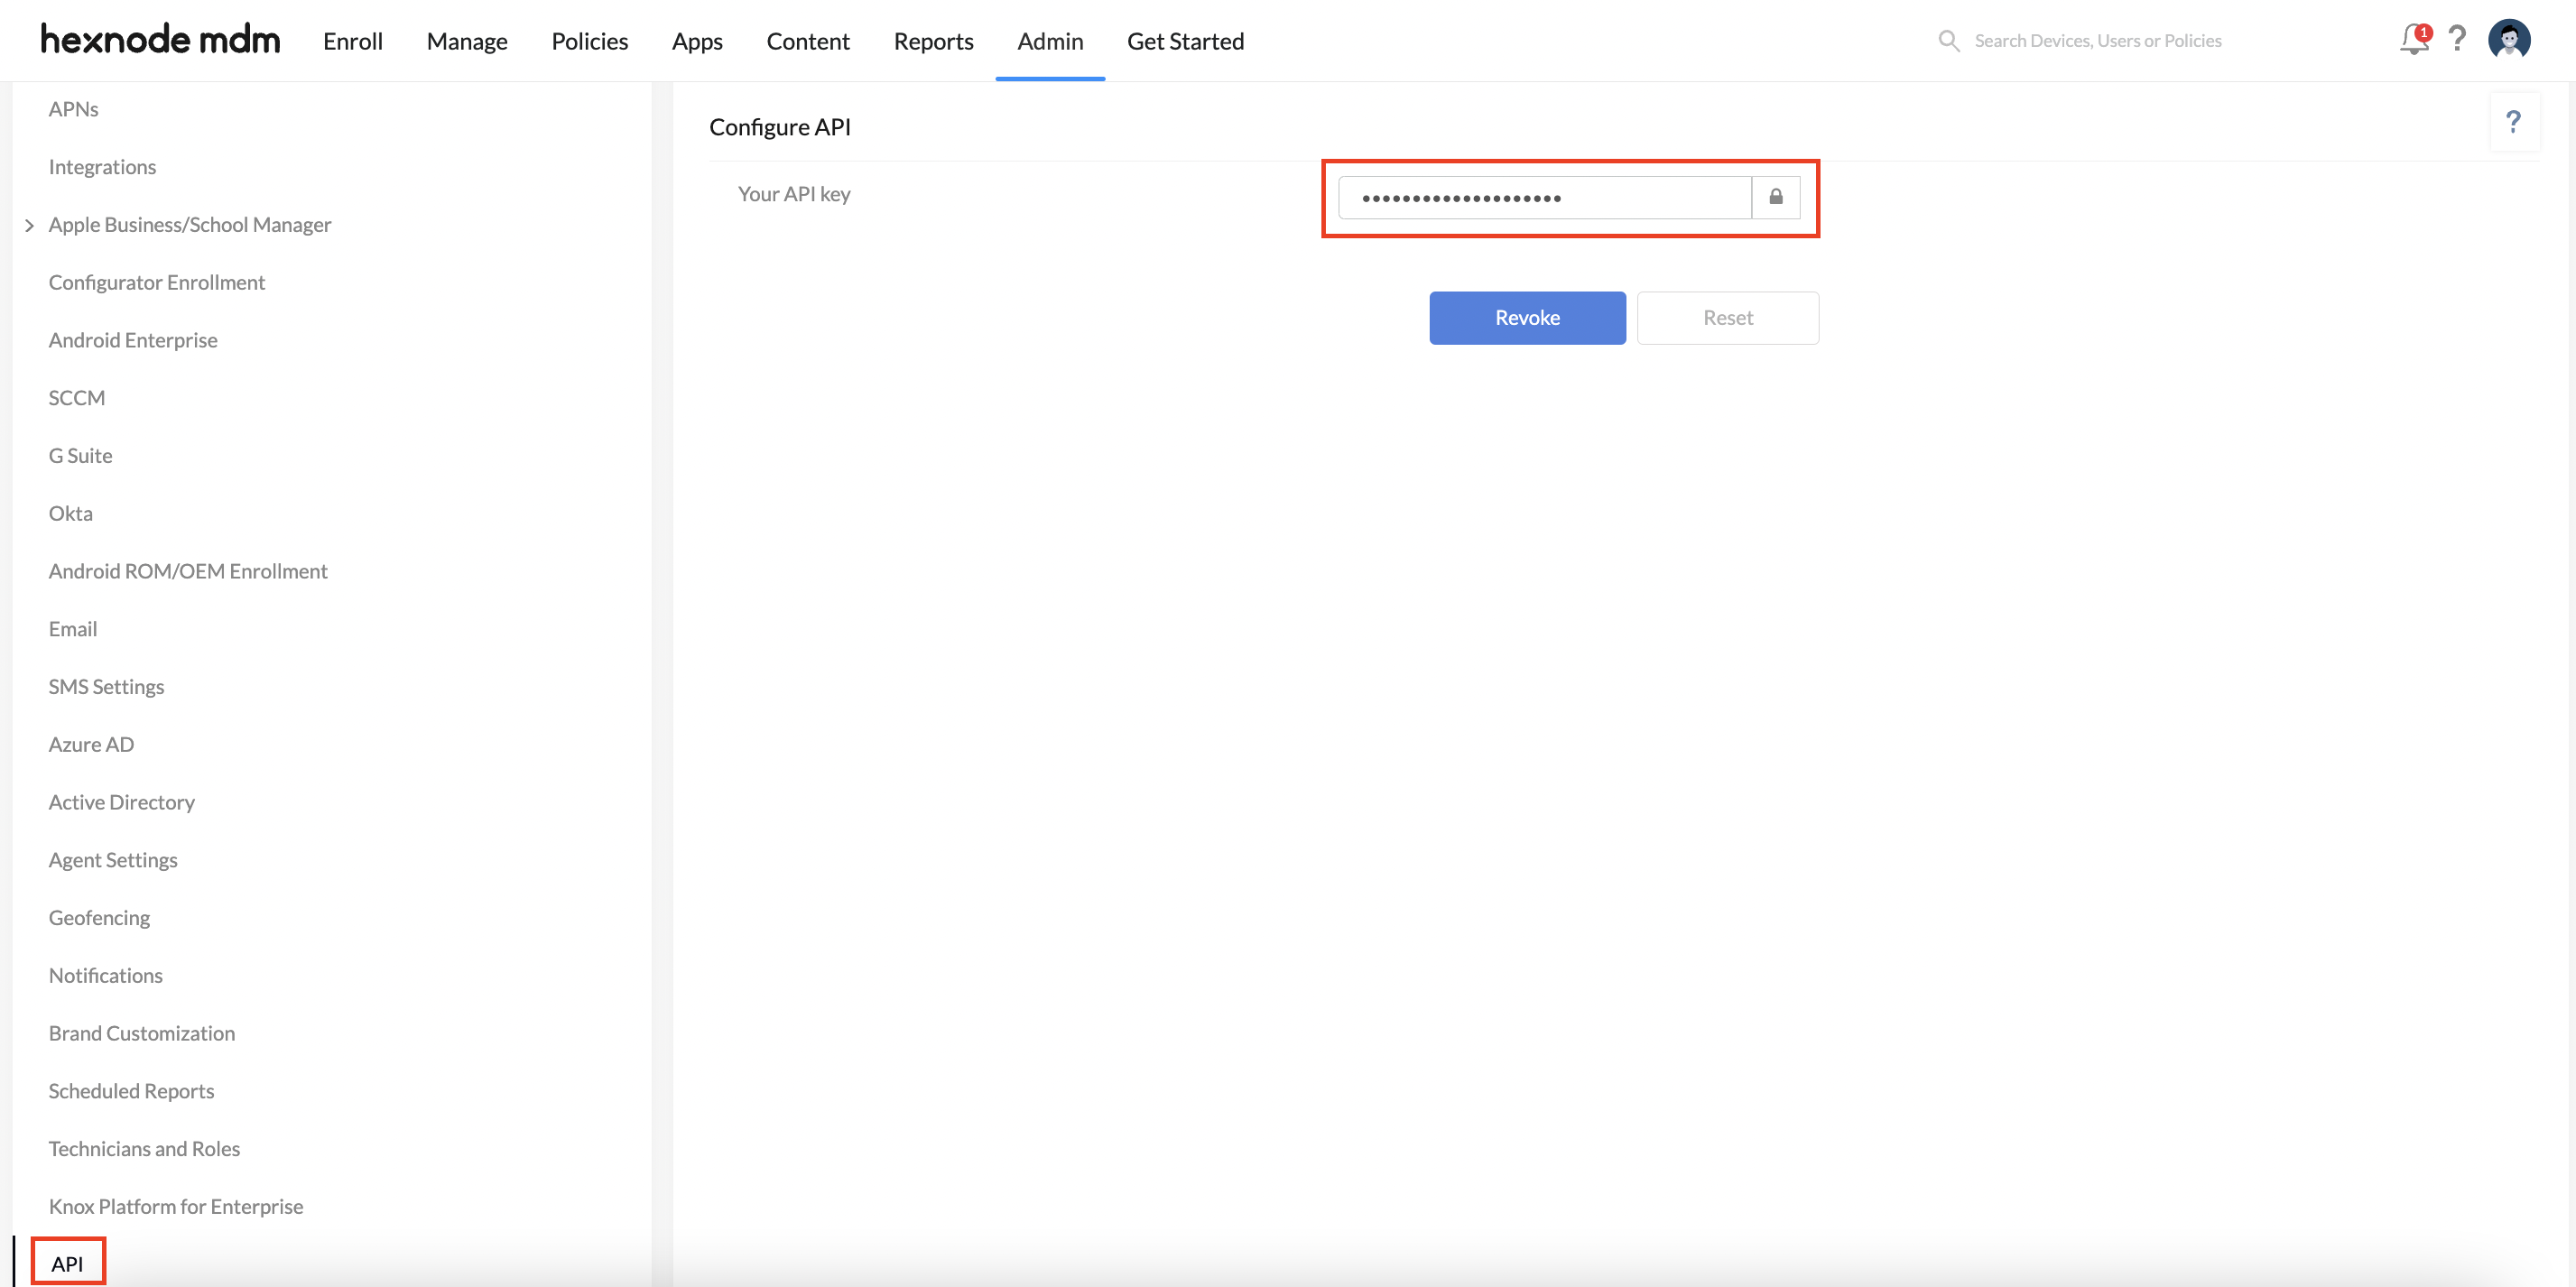Open G Suite settings
This screenshot has height=1287, width=2576.
[x=80, y=456]
